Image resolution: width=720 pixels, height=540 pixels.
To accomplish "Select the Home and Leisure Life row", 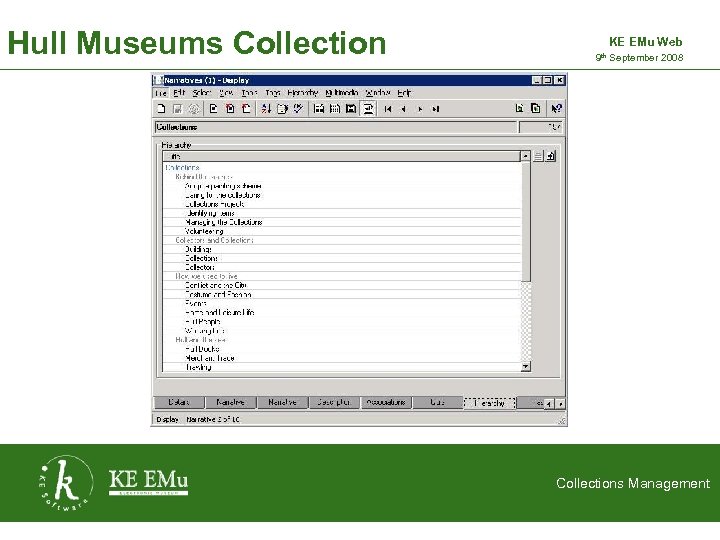I will (x=342, y=313).
